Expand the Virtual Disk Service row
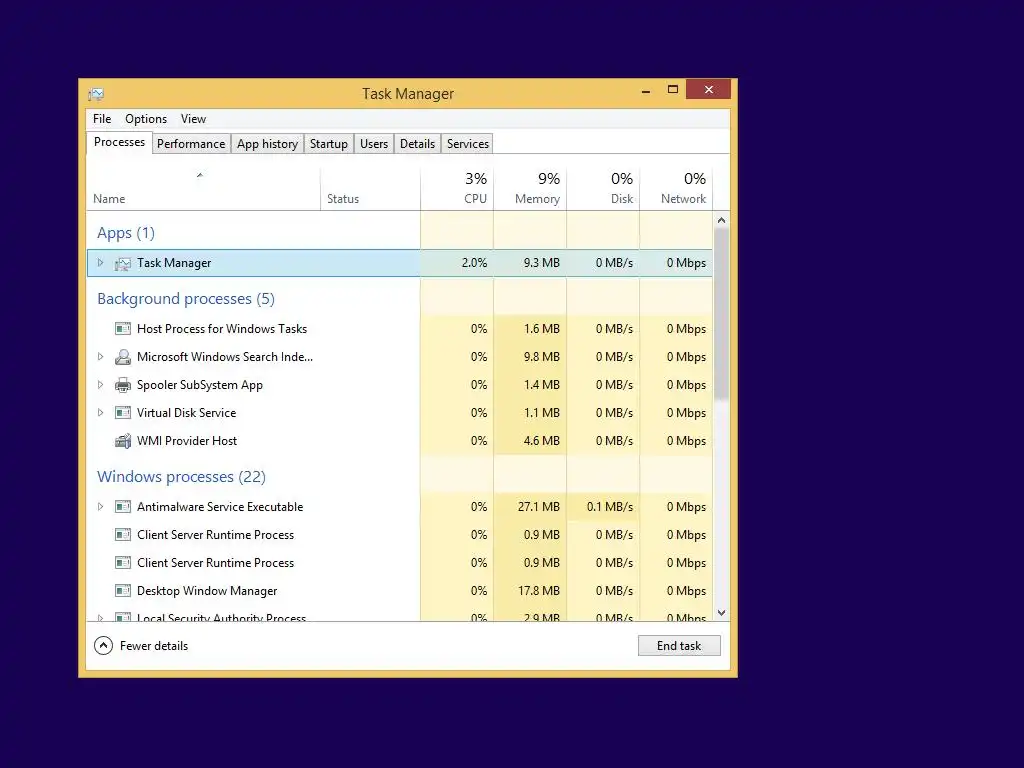 (101, 413)
